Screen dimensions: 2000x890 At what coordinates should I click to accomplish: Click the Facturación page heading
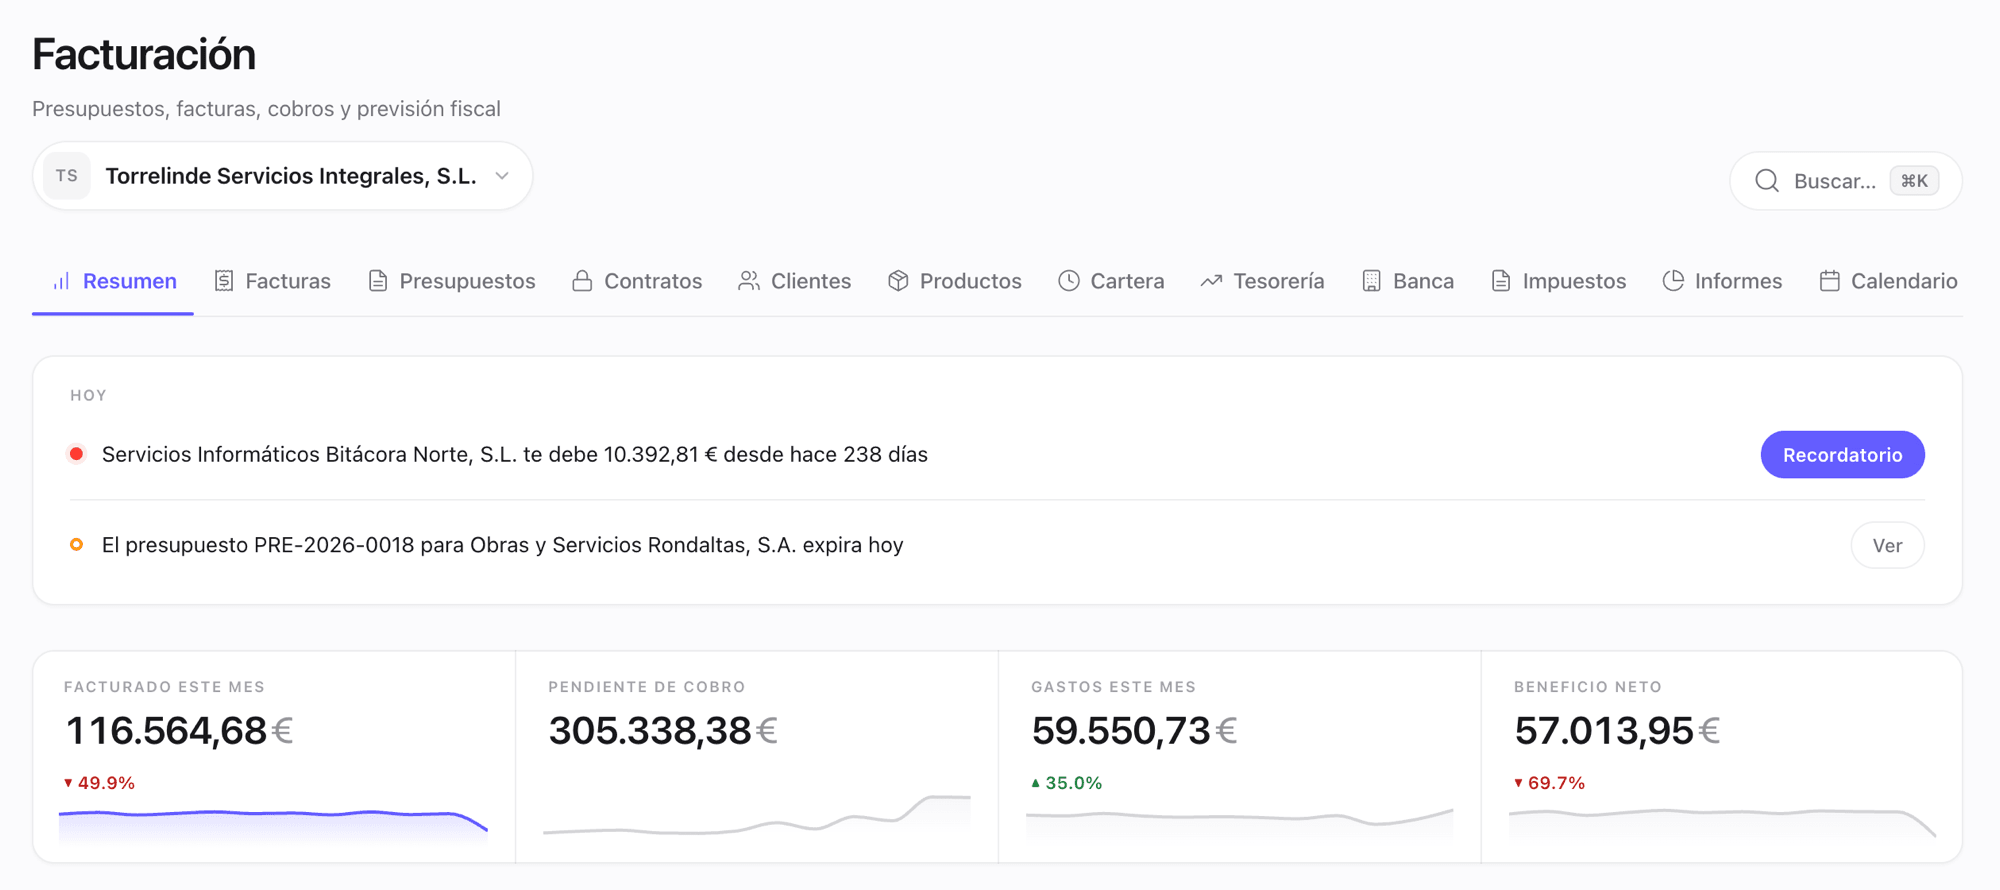click(144, 54)
